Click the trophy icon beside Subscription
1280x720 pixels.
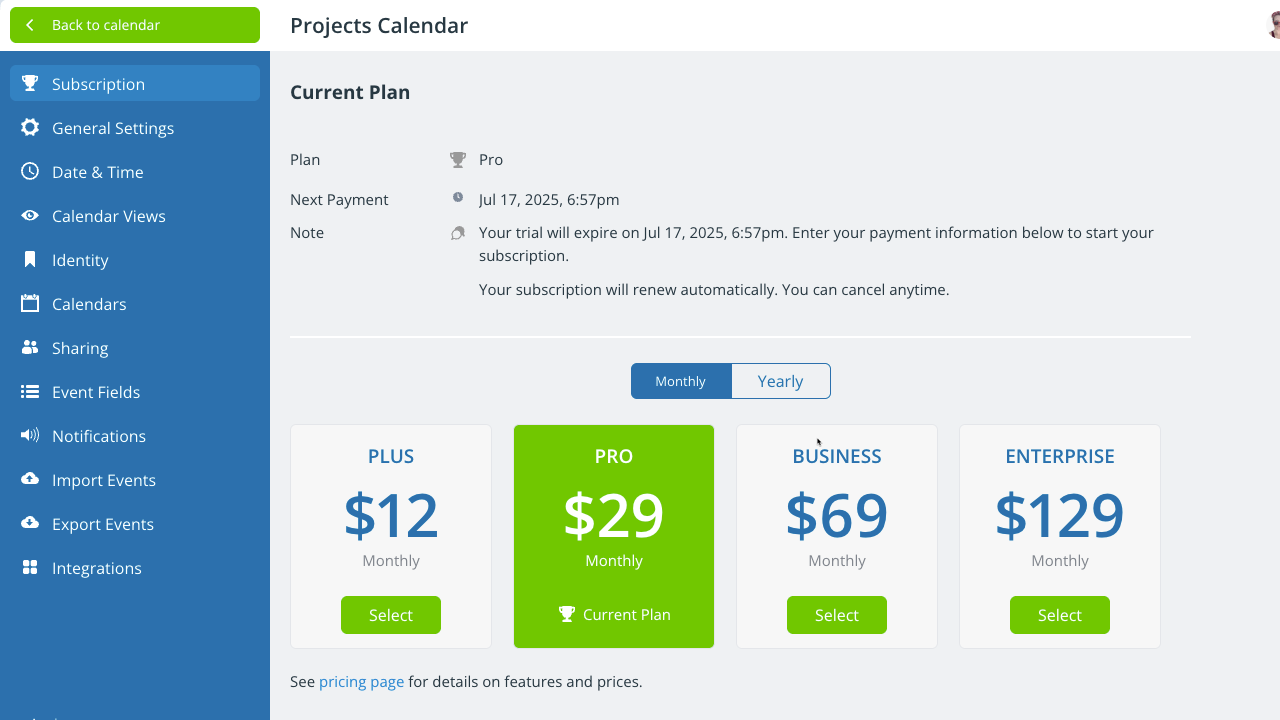point(30,84)
